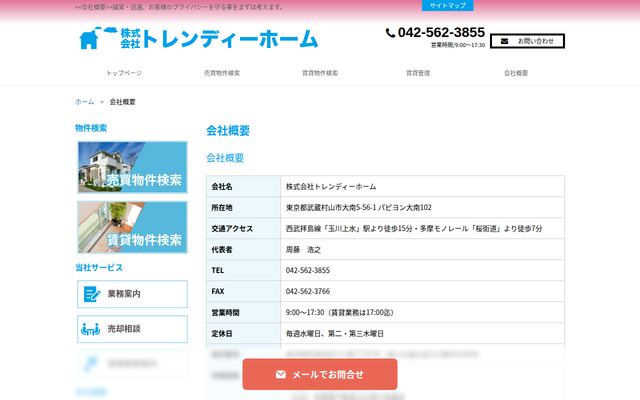This screenshot has height=400, width=640.
Task: Click the phone icon beside 042-562-3855
Action: [390, 33]
